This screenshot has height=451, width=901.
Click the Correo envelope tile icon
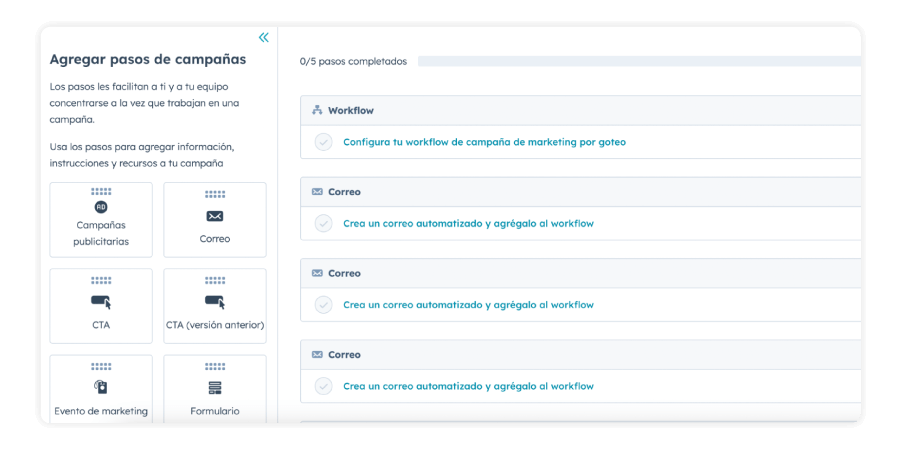click(215, 216)
